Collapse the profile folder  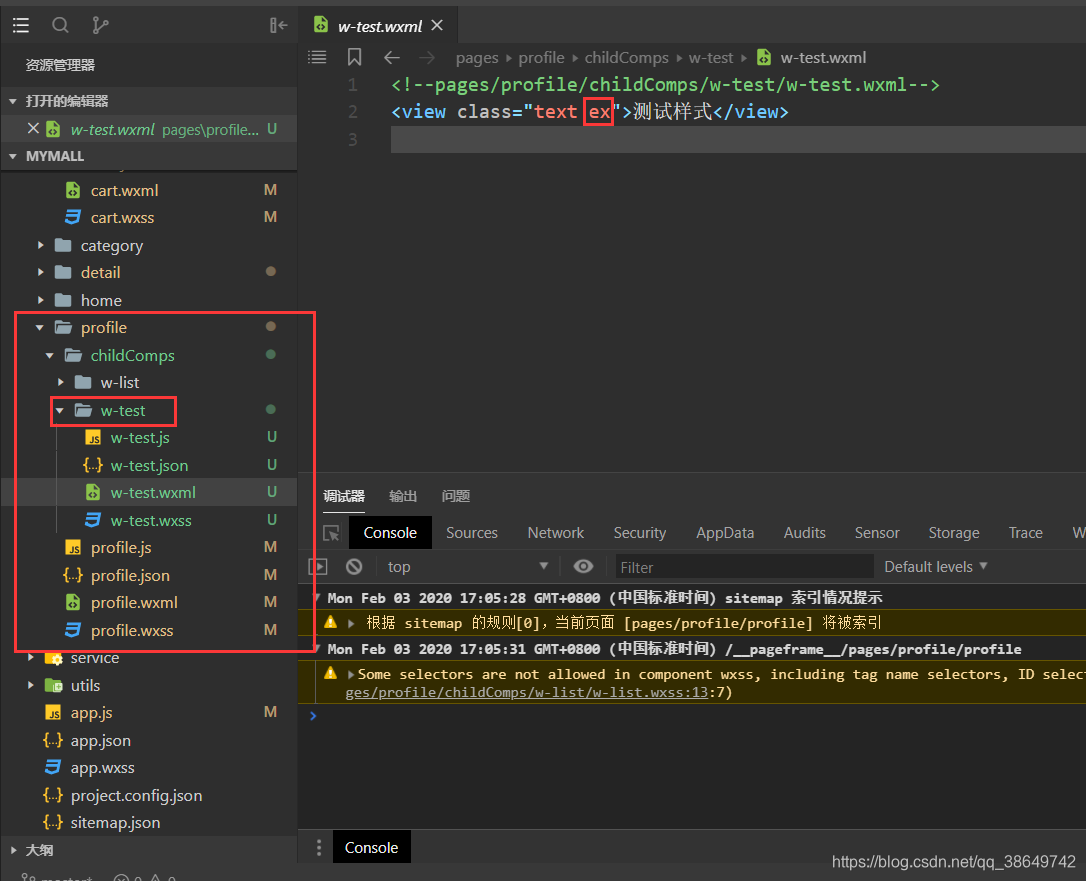[x=40, y=328]
